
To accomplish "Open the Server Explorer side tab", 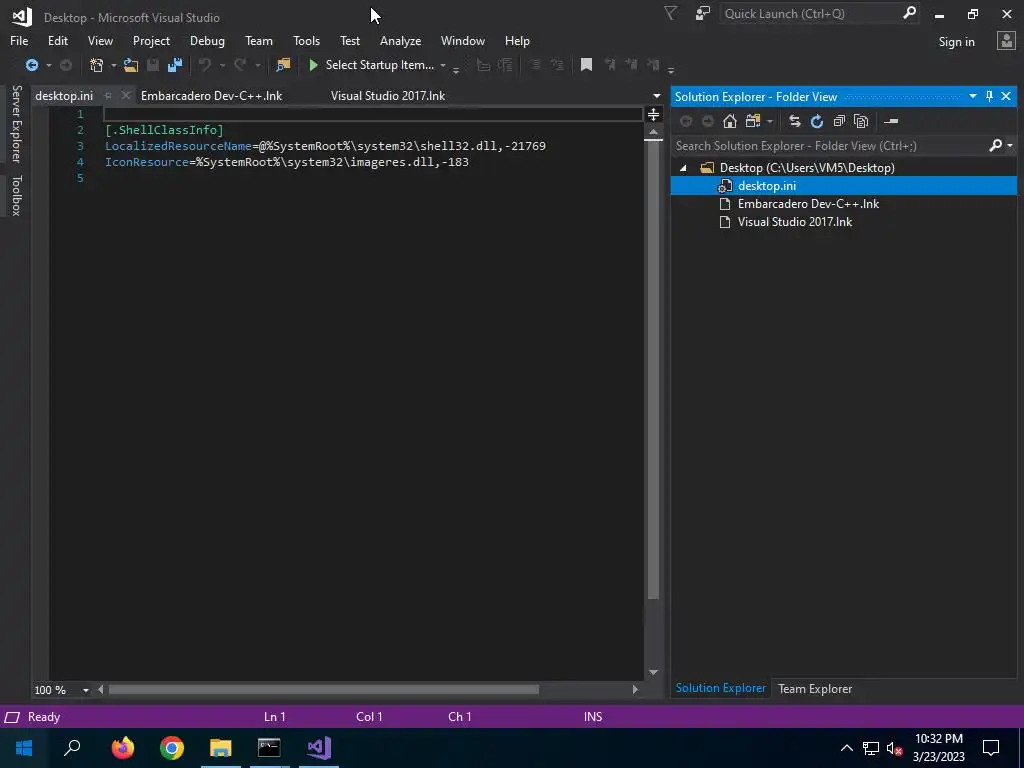I will (17, 124).
